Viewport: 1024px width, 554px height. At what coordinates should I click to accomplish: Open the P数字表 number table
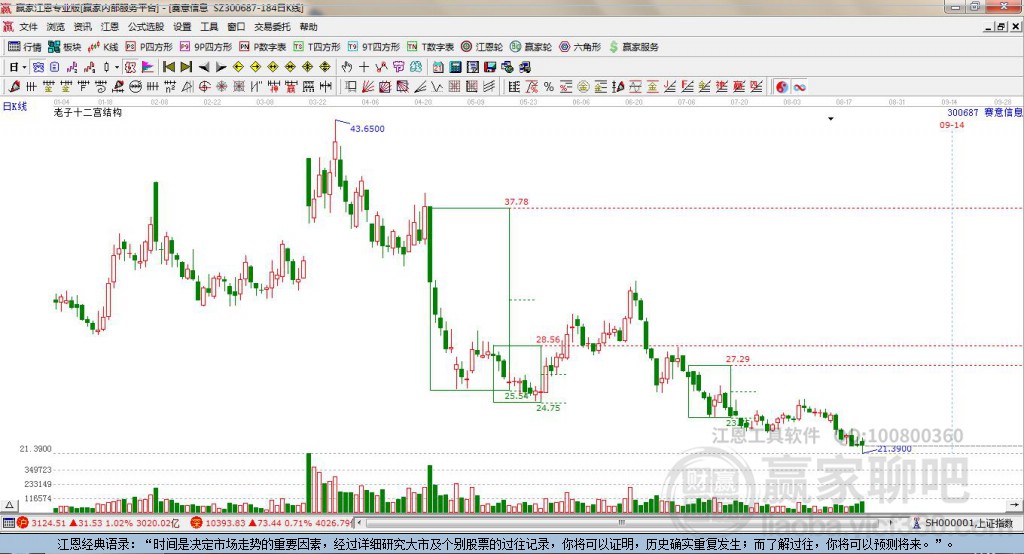[263, 47]
